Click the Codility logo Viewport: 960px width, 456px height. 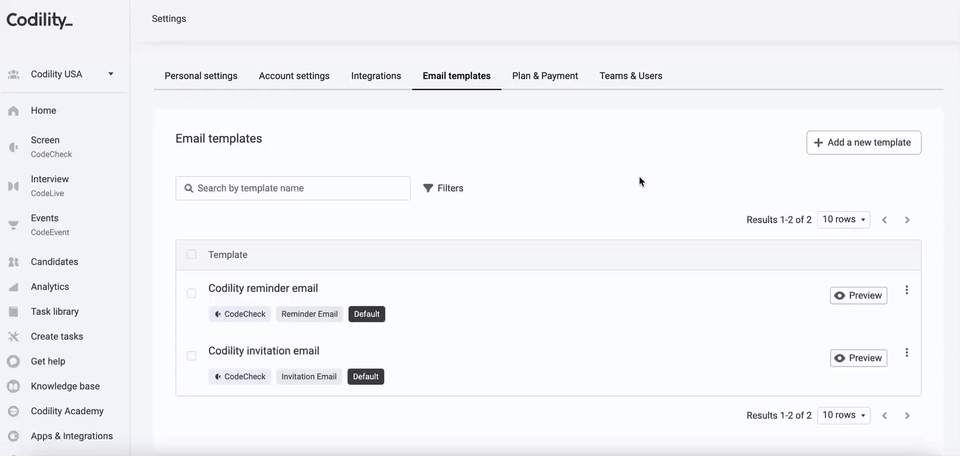pos(40,20)
